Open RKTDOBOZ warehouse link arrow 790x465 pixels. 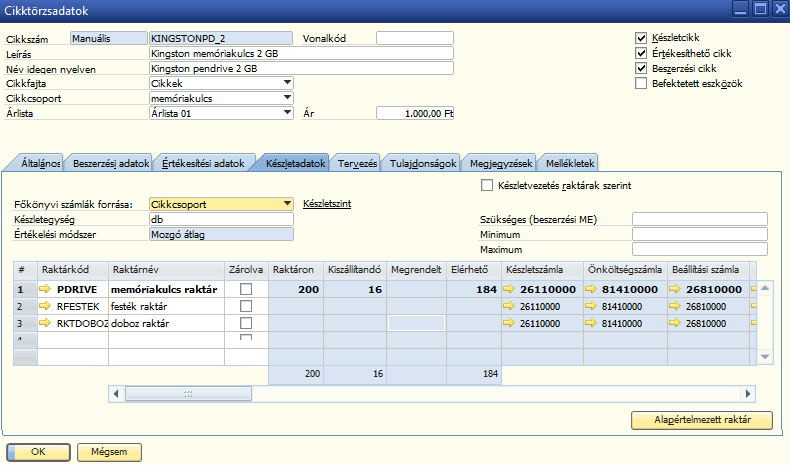[x=45, y=323]
